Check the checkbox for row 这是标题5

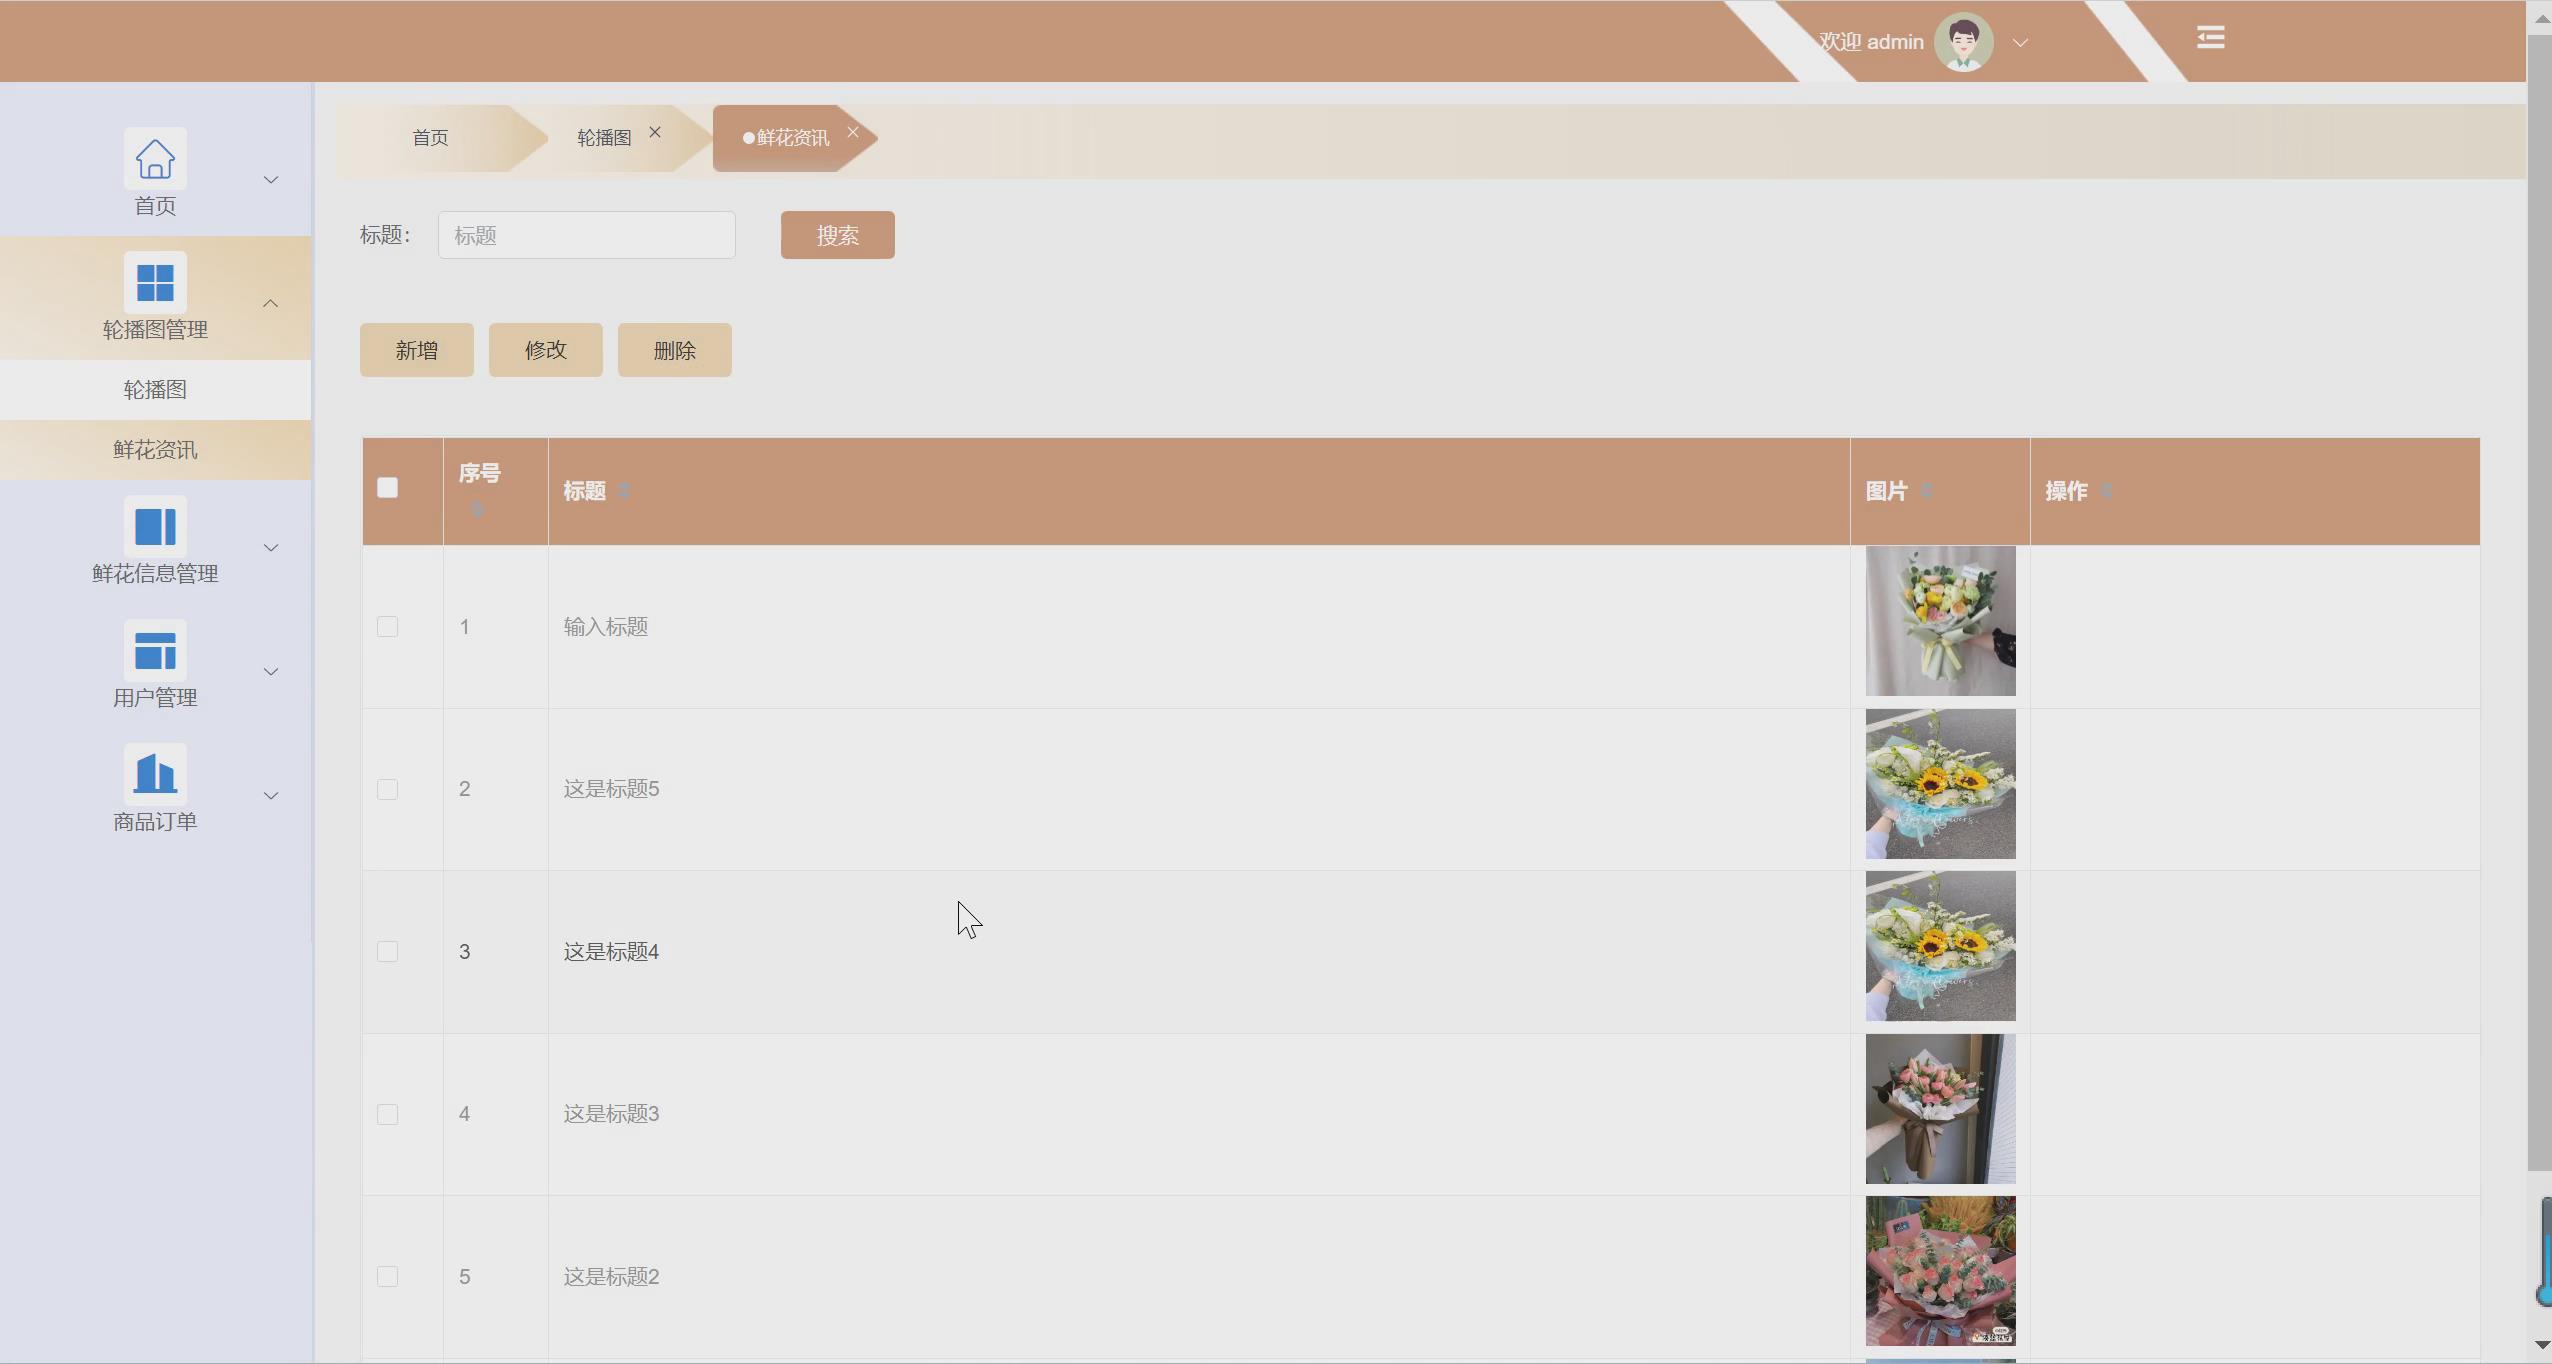click(387, 789)
